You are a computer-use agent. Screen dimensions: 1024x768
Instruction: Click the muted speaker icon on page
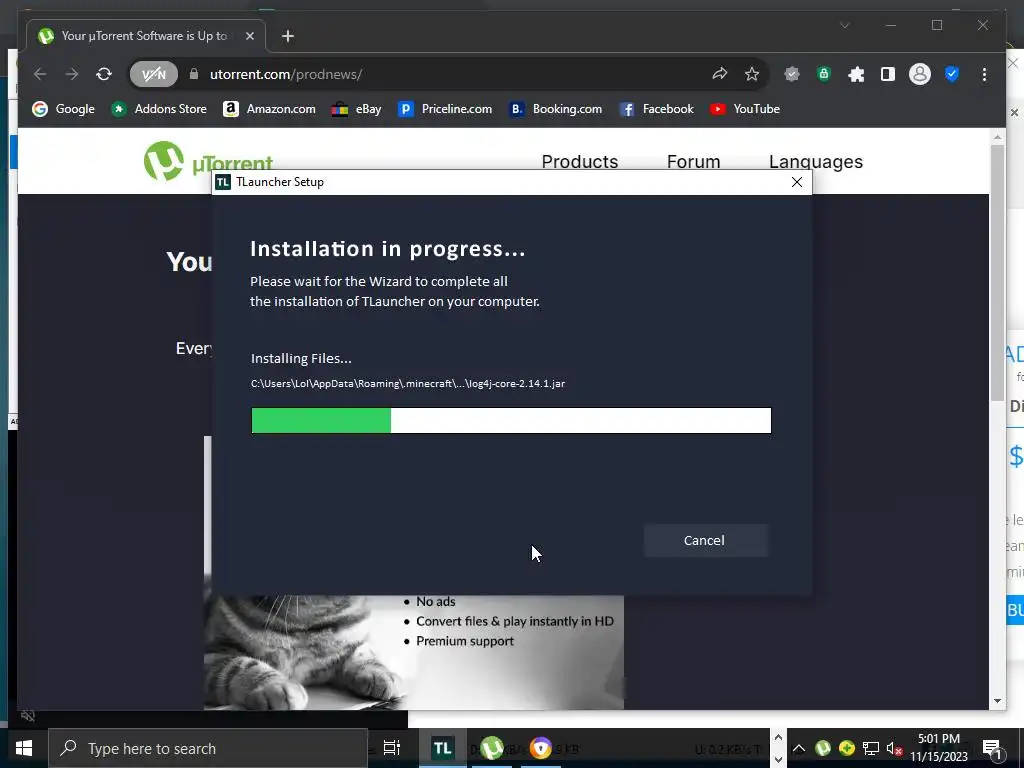point(27,716)
